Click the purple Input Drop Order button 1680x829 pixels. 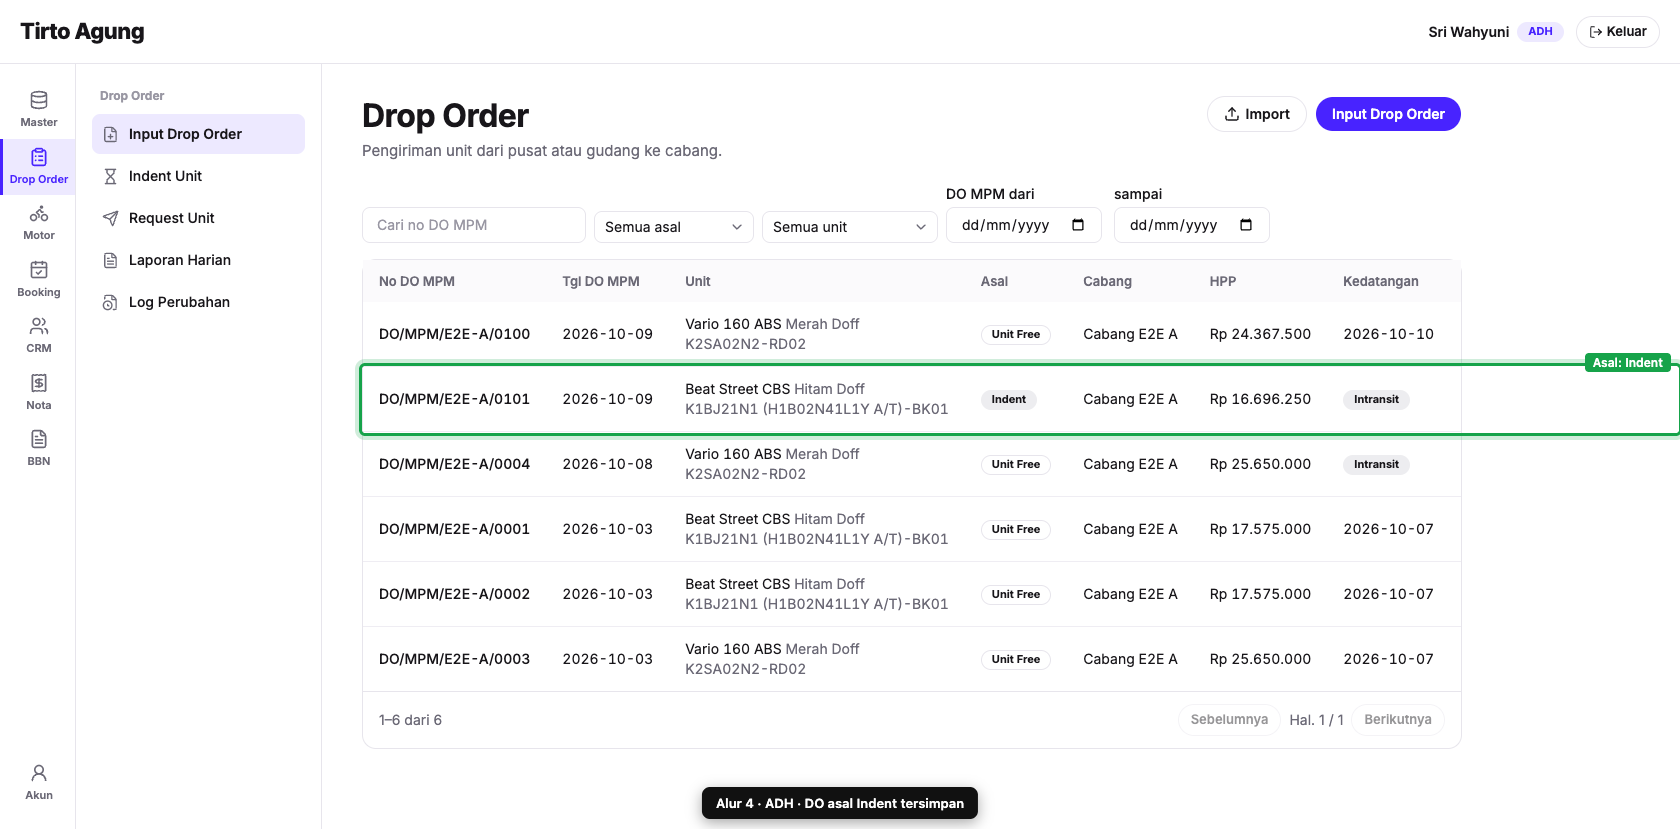coord(1388,114)
